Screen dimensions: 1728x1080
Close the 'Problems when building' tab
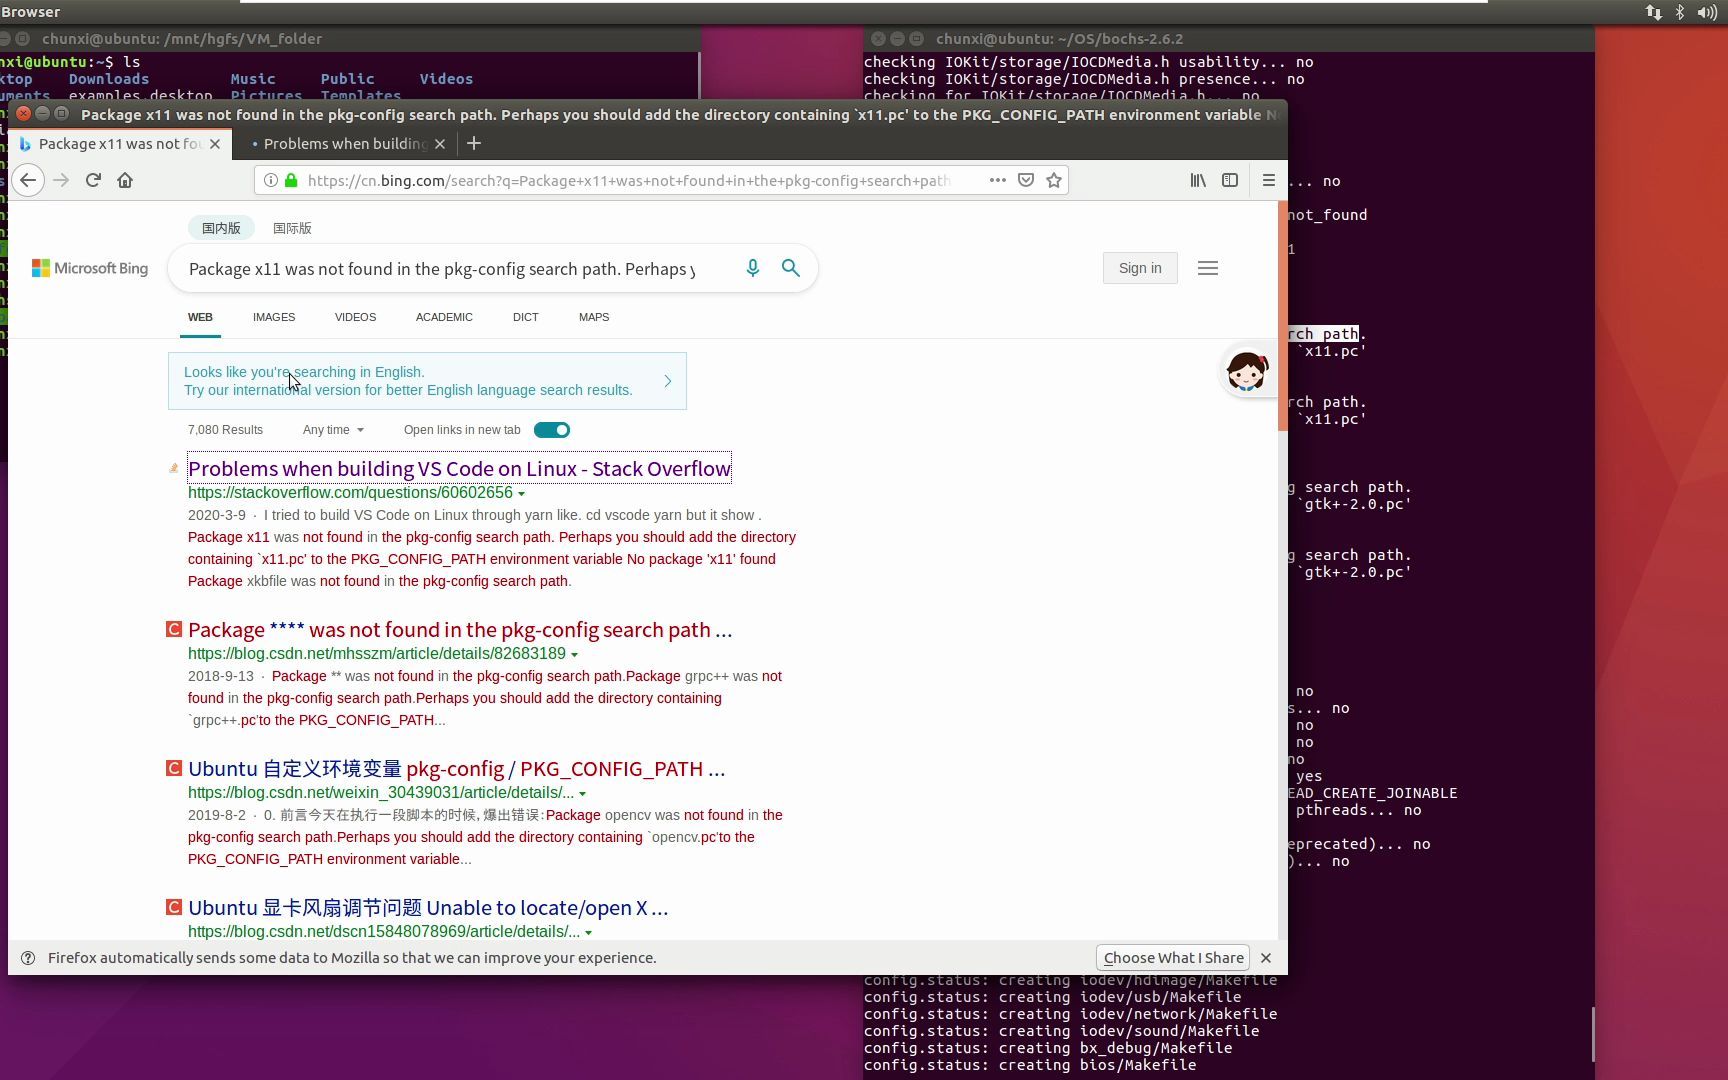coord(440,144)
